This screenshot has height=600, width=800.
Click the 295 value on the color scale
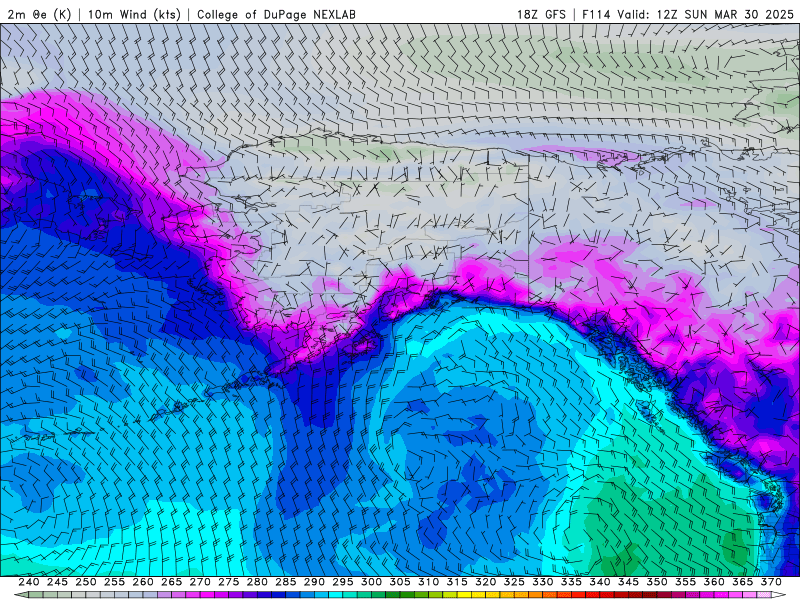tap(343, 582)
